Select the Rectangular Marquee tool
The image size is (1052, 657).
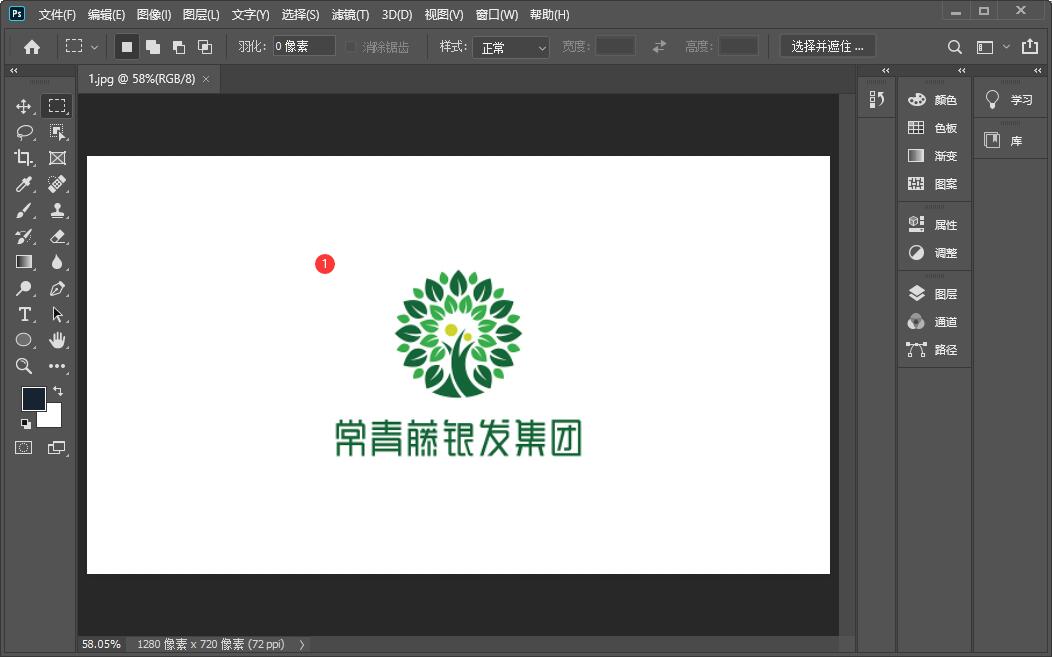coord(57,106)
